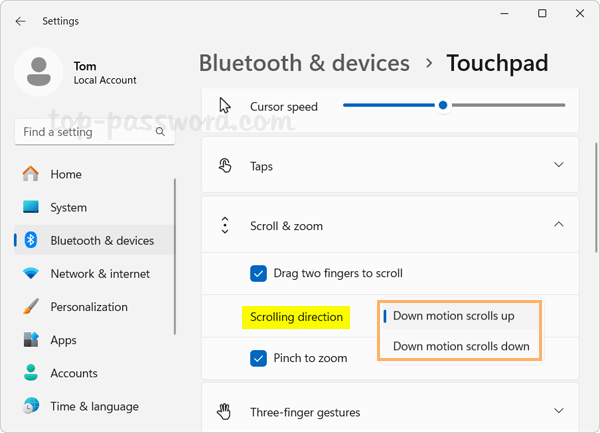Toggle the Pinch to zoom checkbox

(x=258, y=358)
